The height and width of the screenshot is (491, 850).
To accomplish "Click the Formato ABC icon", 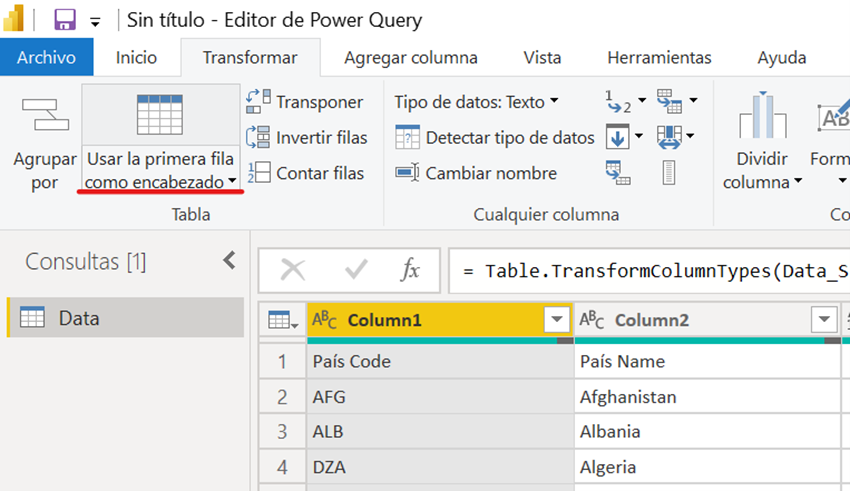I will tap(834, 115).
